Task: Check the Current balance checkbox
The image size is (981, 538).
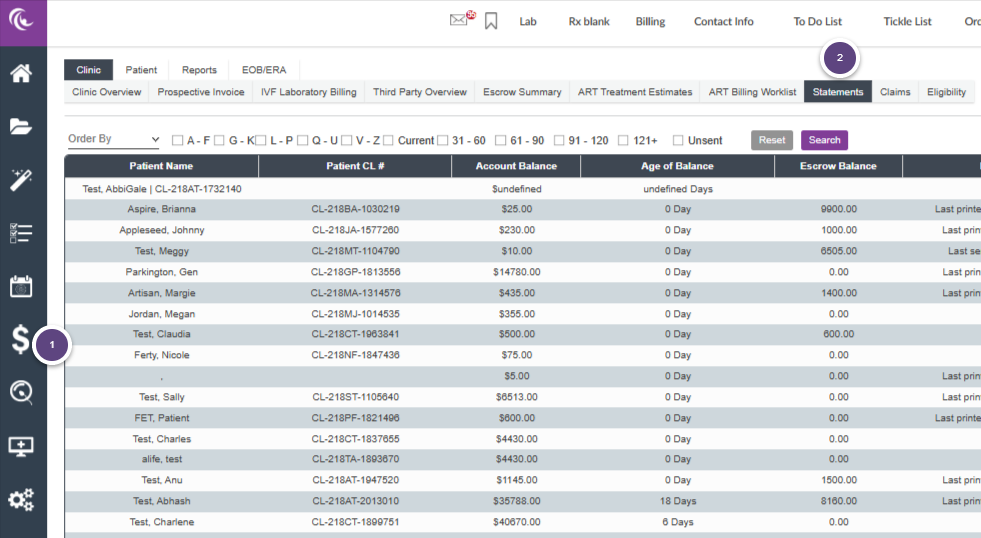Action: point(388,141)
